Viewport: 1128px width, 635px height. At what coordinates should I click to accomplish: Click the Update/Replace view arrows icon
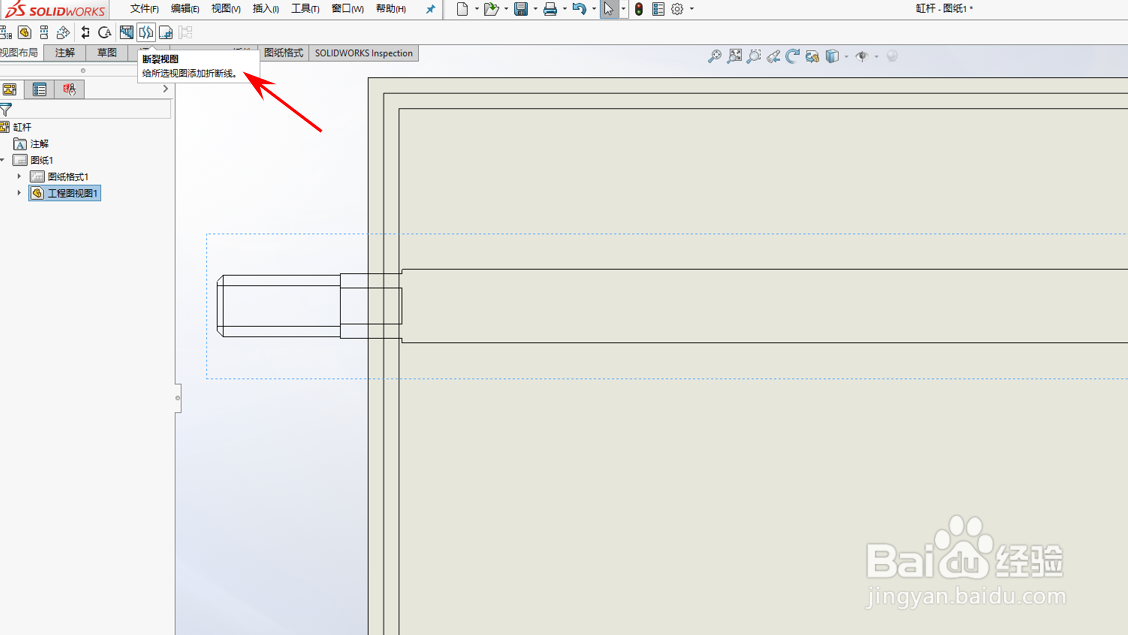tap(86, 32)
